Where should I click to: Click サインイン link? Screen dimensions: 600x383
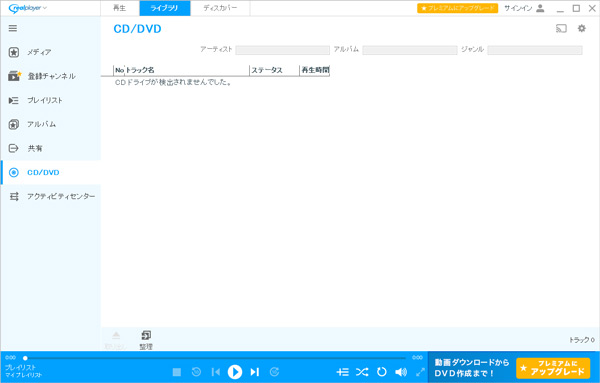[x=518, y=8]
